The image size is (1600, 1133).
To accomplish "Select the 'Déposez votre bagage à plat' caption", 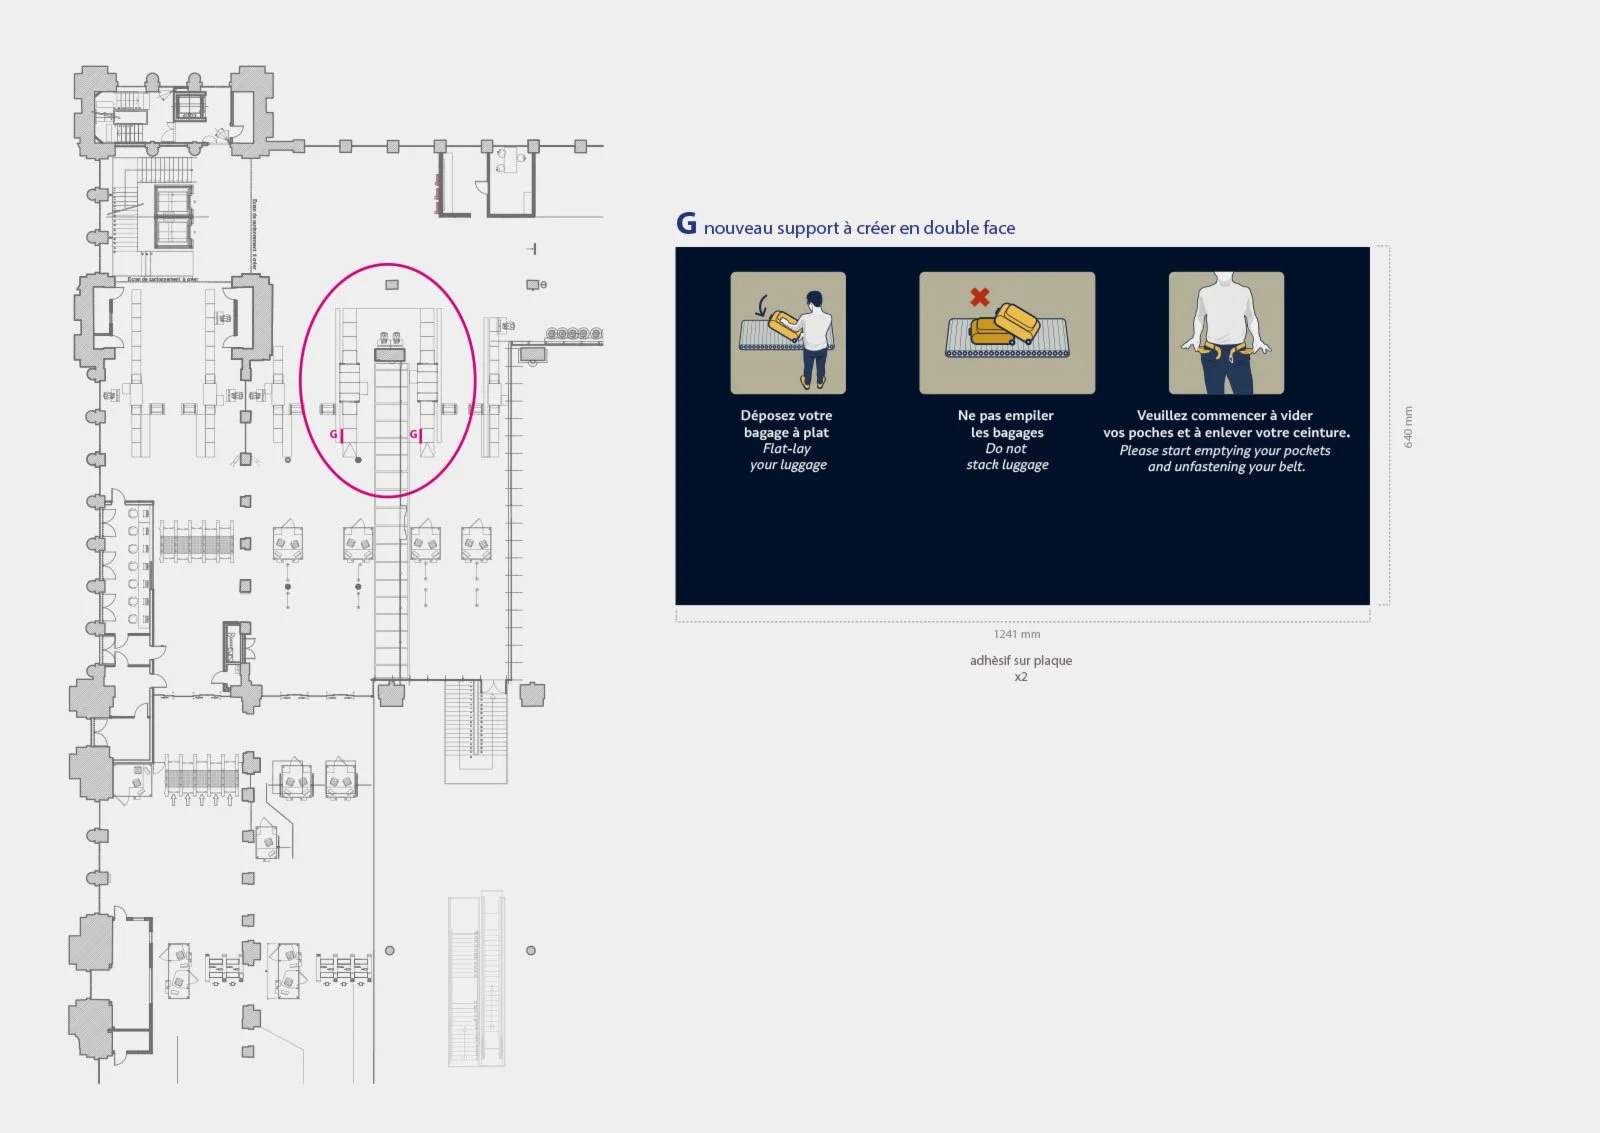I will coord(786,424).
